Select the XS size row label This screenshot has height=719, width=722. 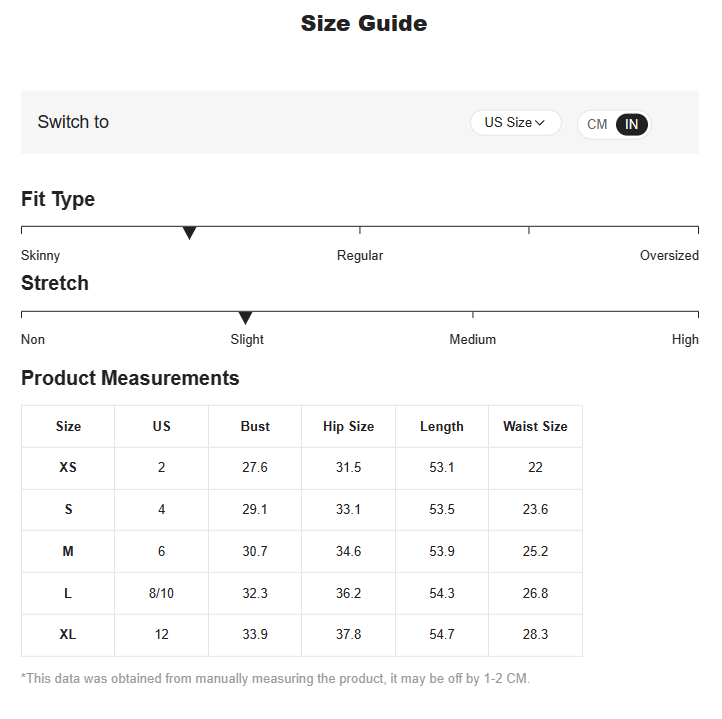68,467
